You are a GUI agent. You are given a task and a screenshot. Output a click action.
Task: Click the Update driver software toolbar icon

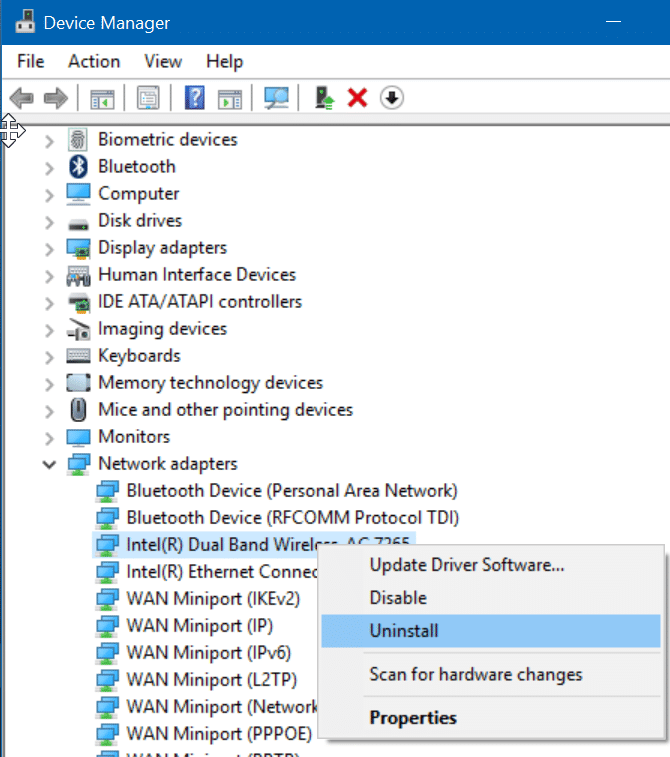(x=324, y=98)
